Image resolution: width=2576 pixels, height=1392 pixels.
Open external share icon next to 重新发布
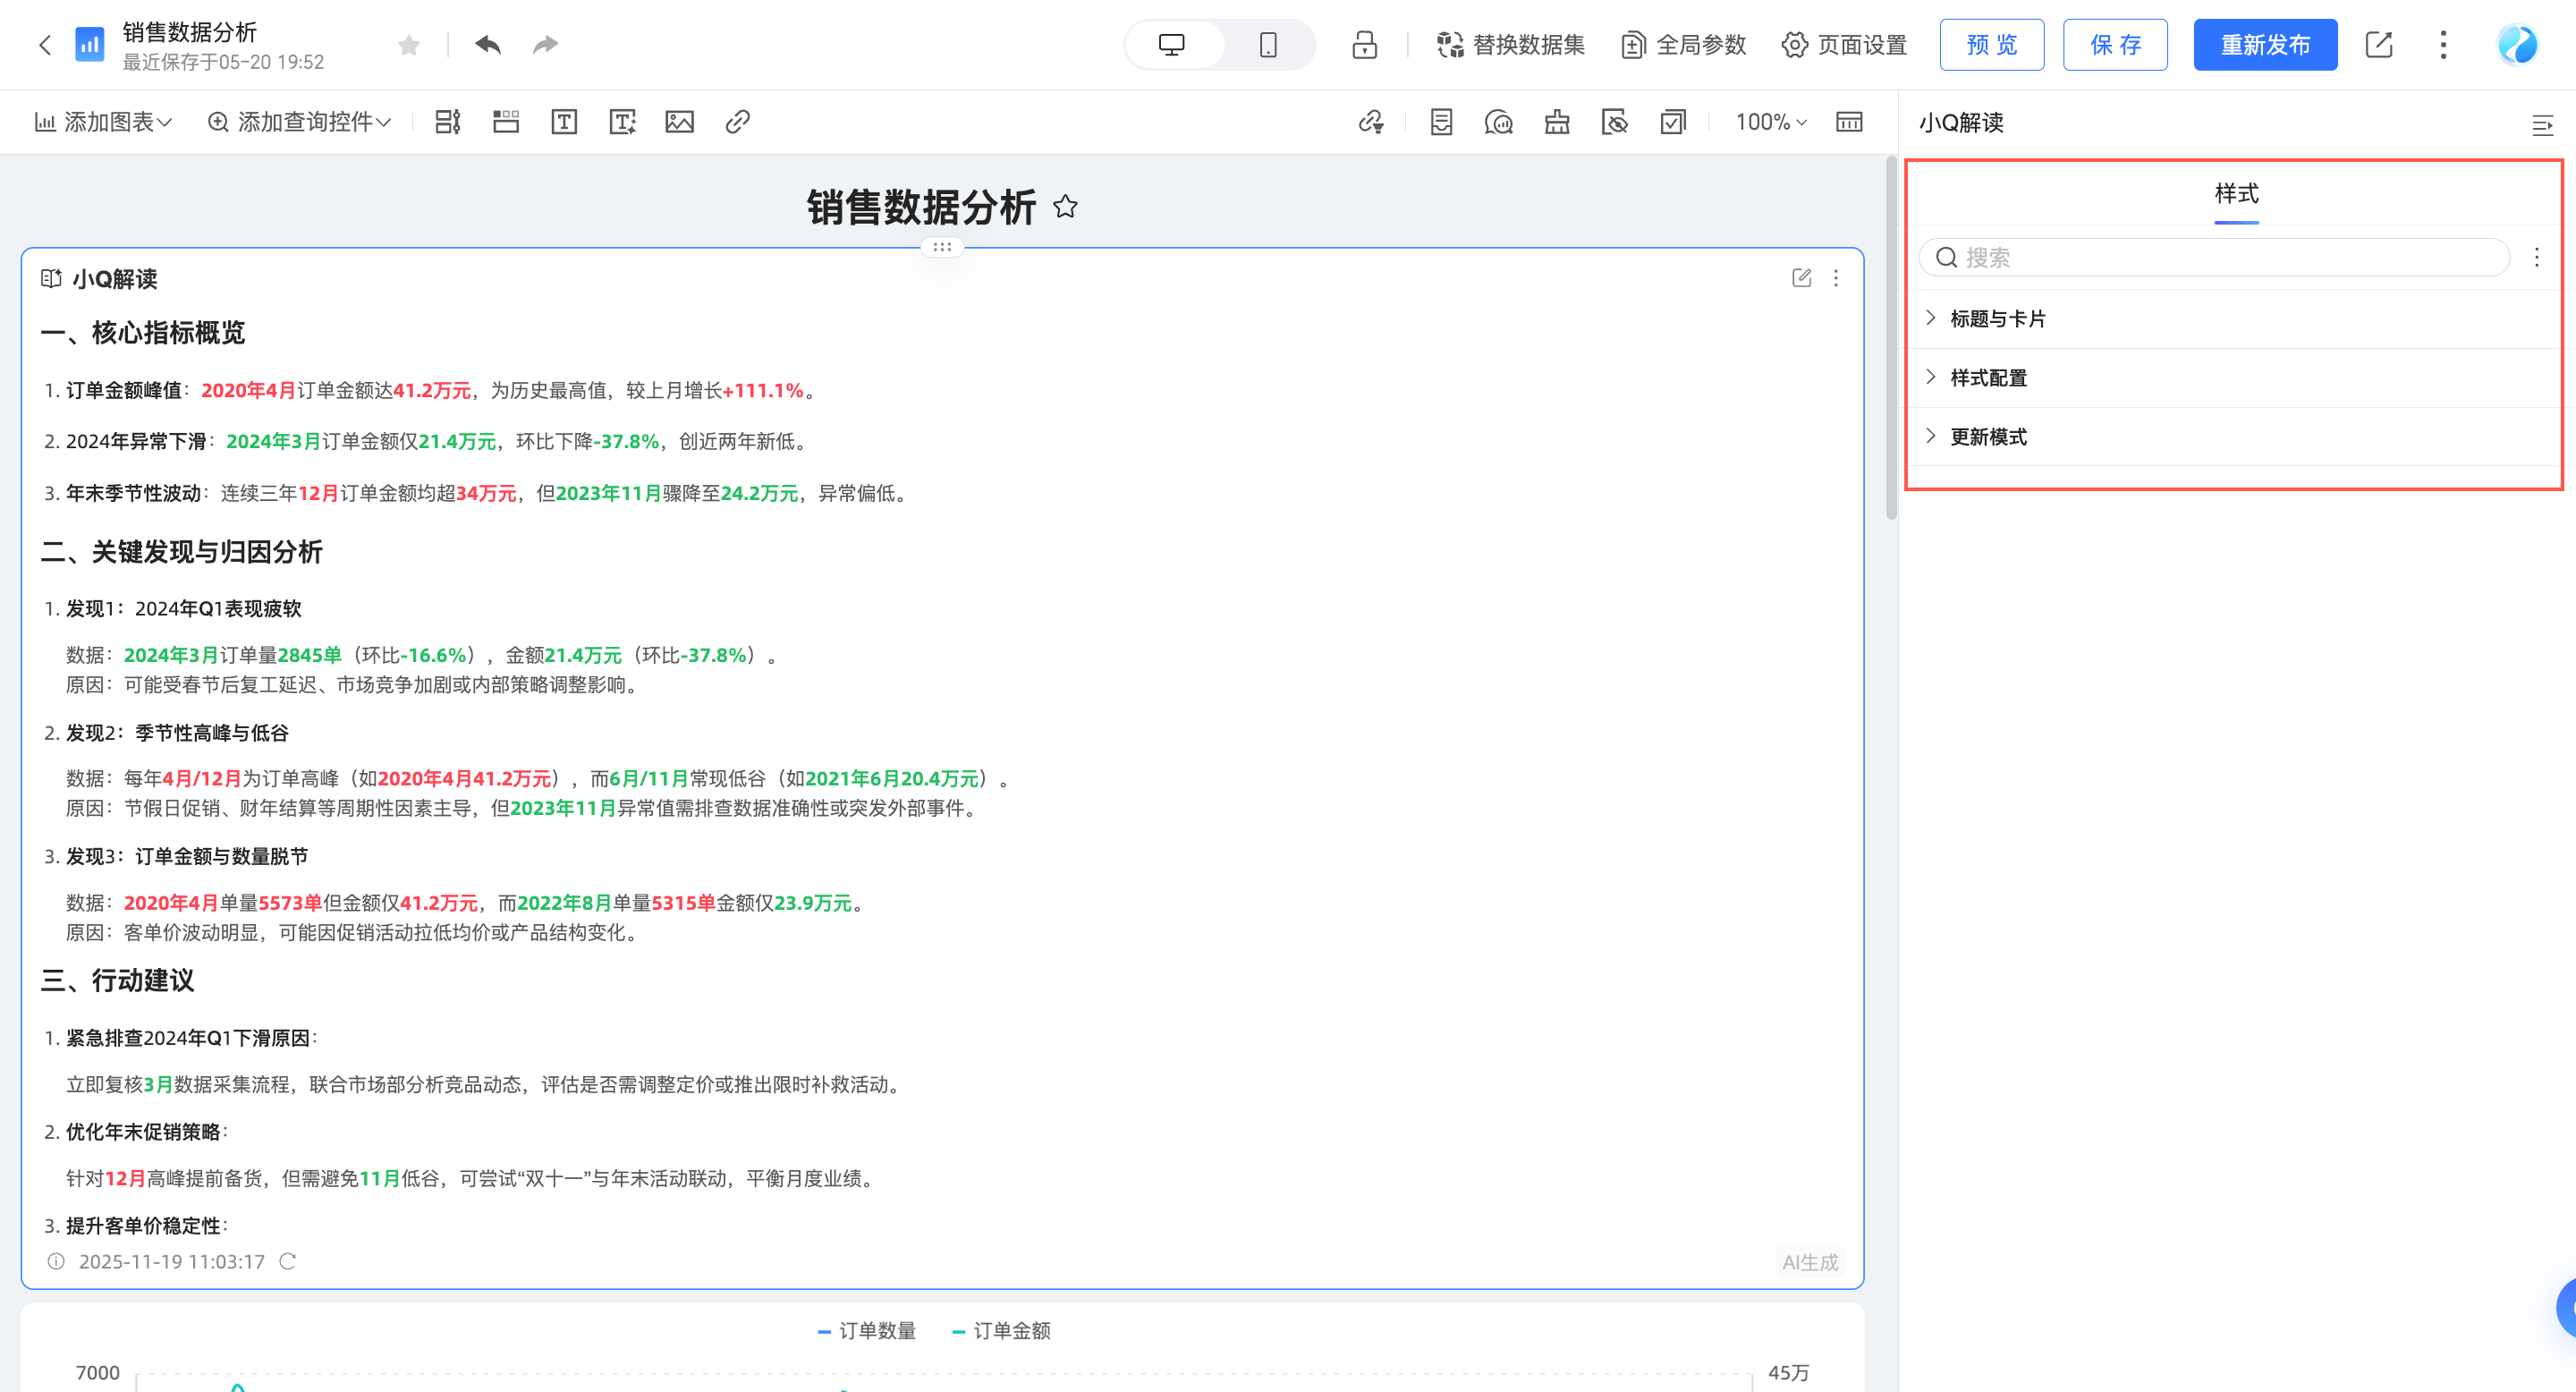(2379, 45)
